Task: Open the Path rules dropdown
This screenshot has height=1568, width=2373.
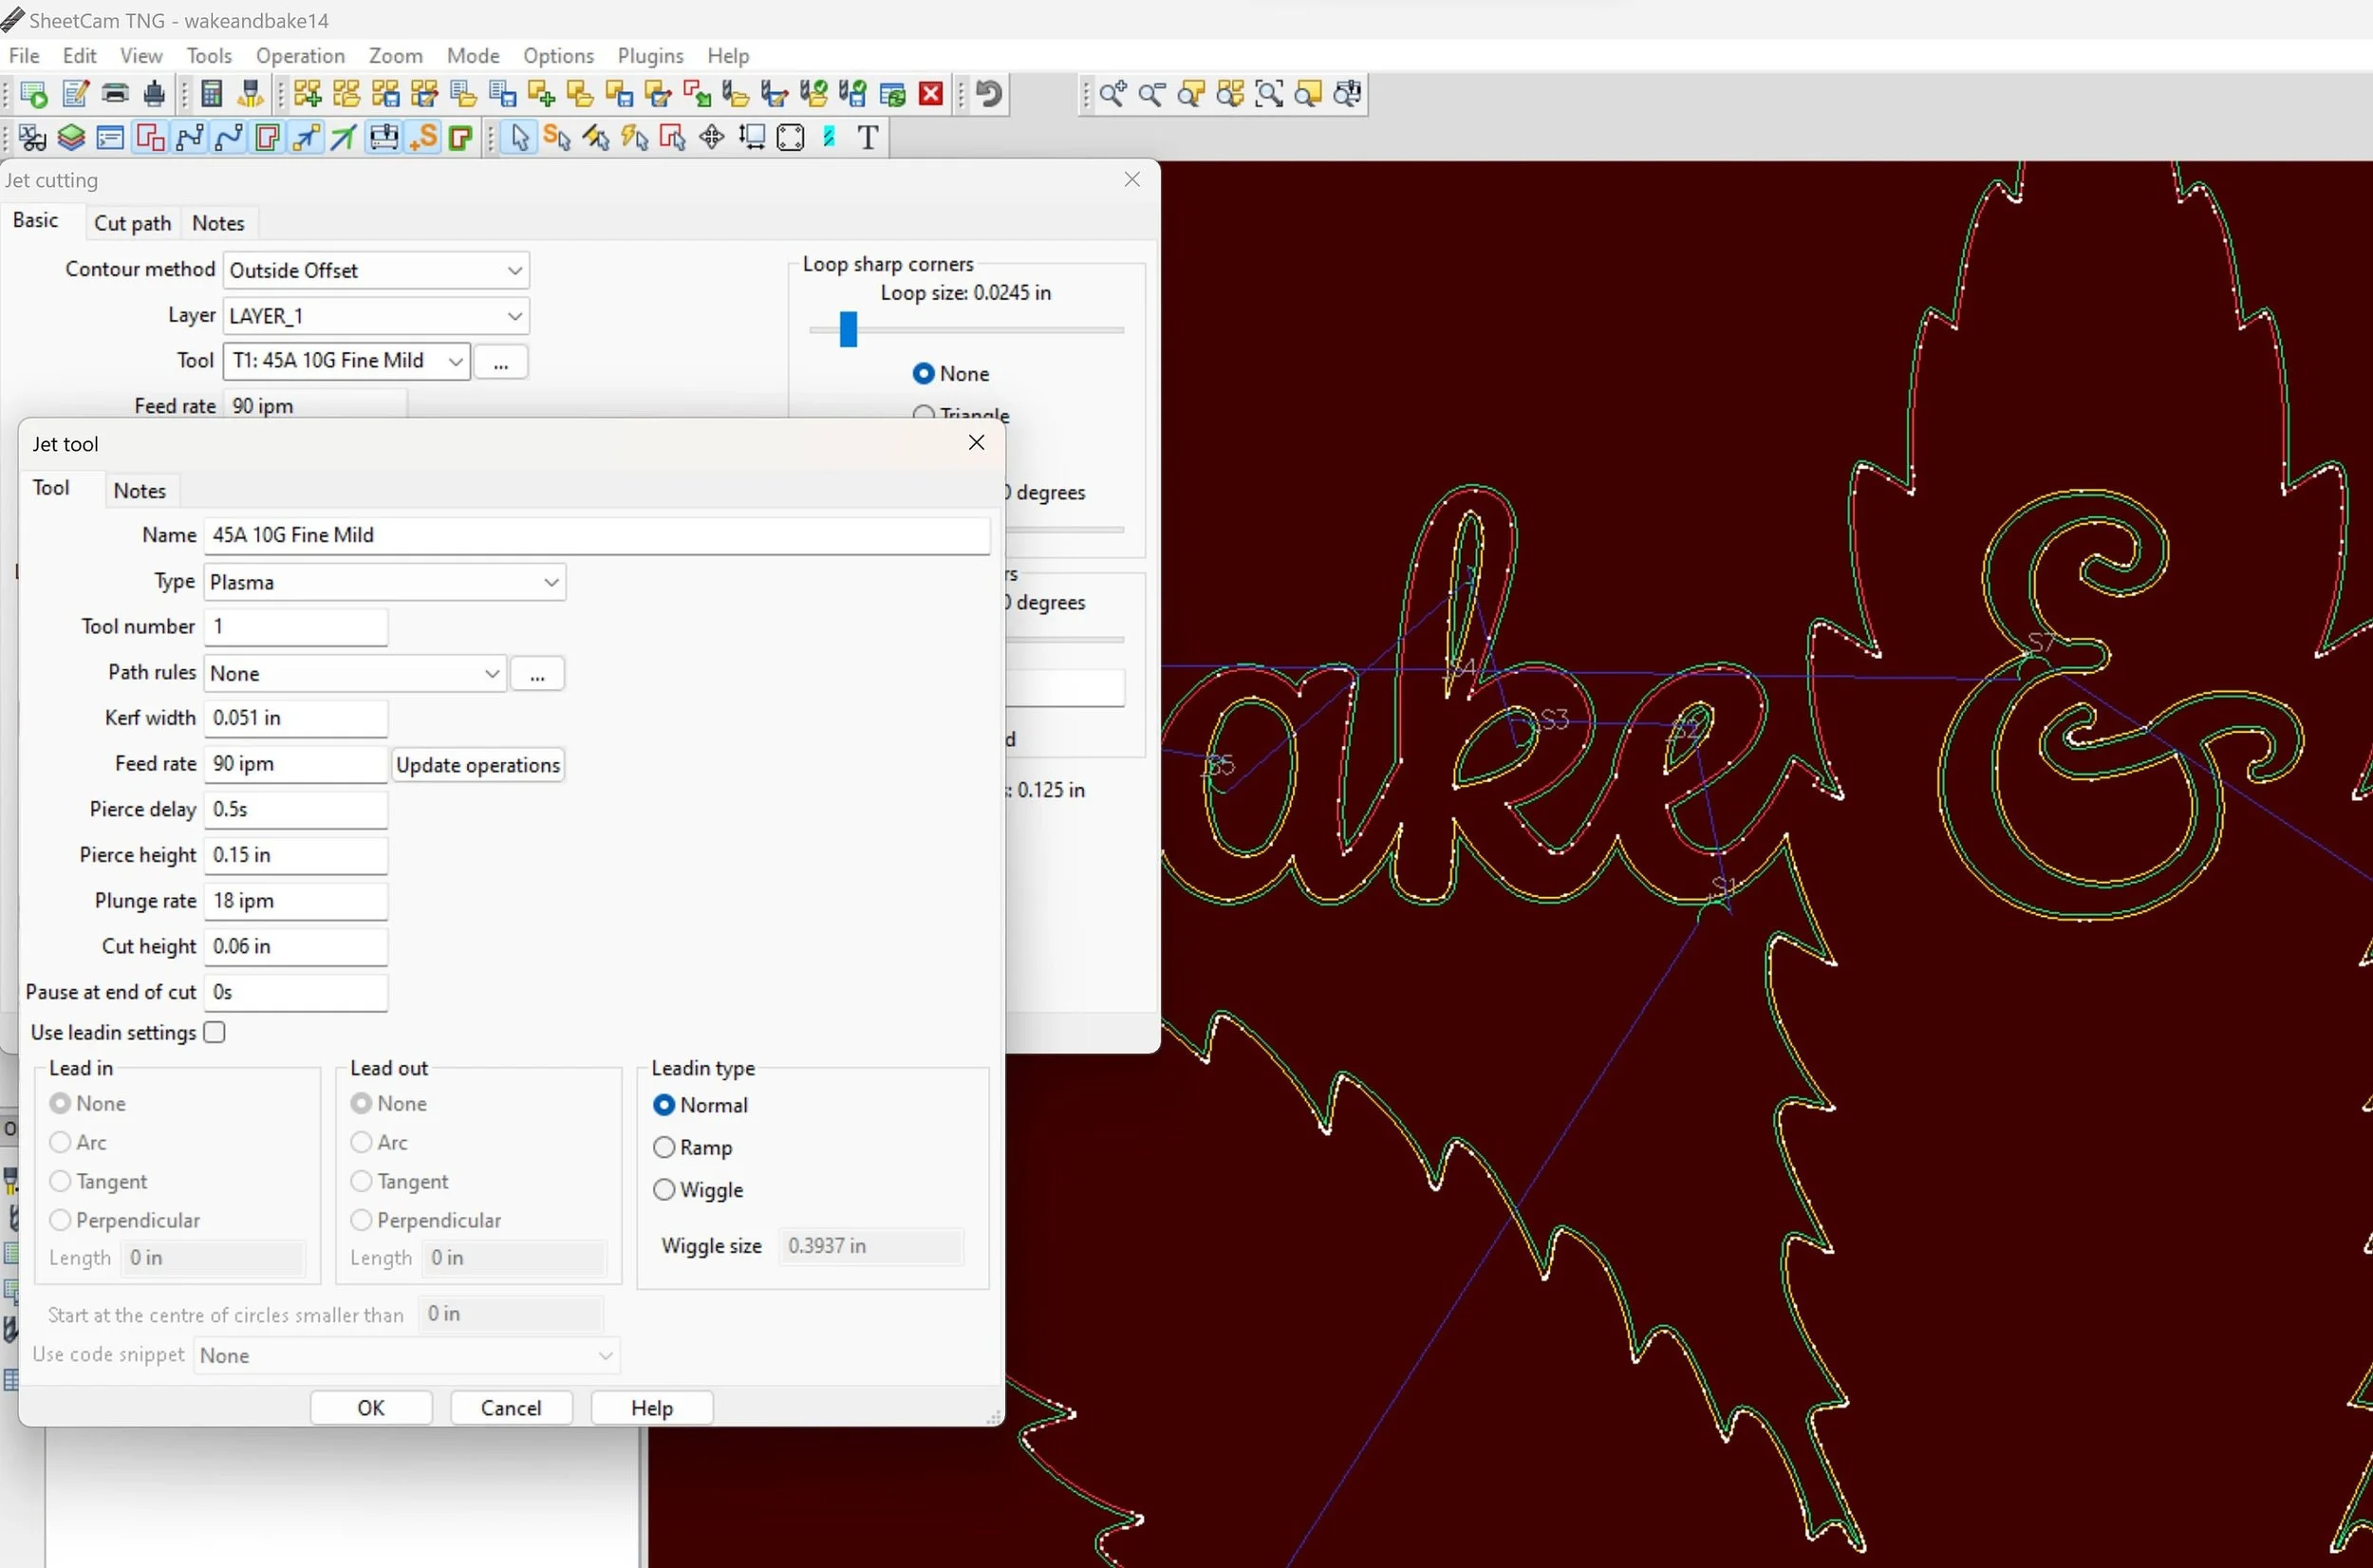Action: (x=354, y=673)
